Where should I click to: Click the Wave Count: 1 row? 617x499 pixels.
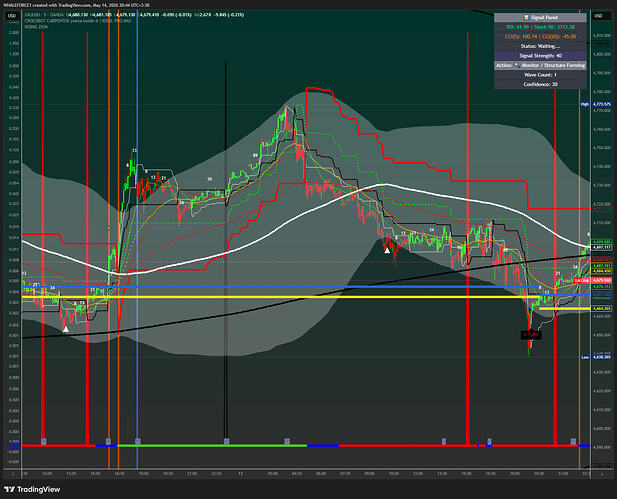pyautogui.click(x=540, y=75)
